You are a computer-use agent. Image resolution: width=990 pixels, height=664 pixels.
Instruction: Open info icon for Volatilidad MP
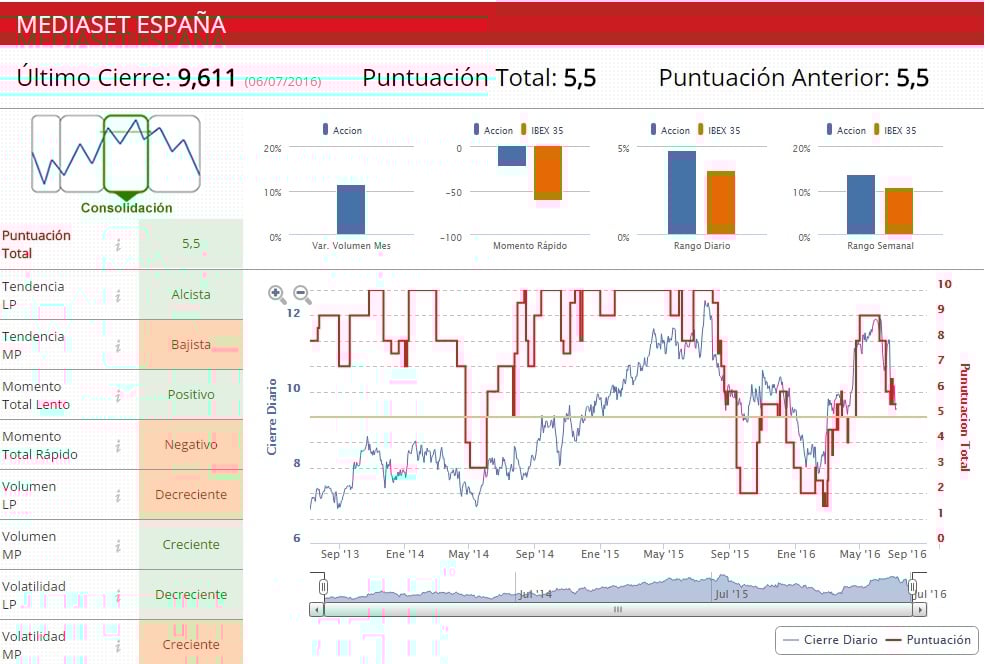click(118, 646)
